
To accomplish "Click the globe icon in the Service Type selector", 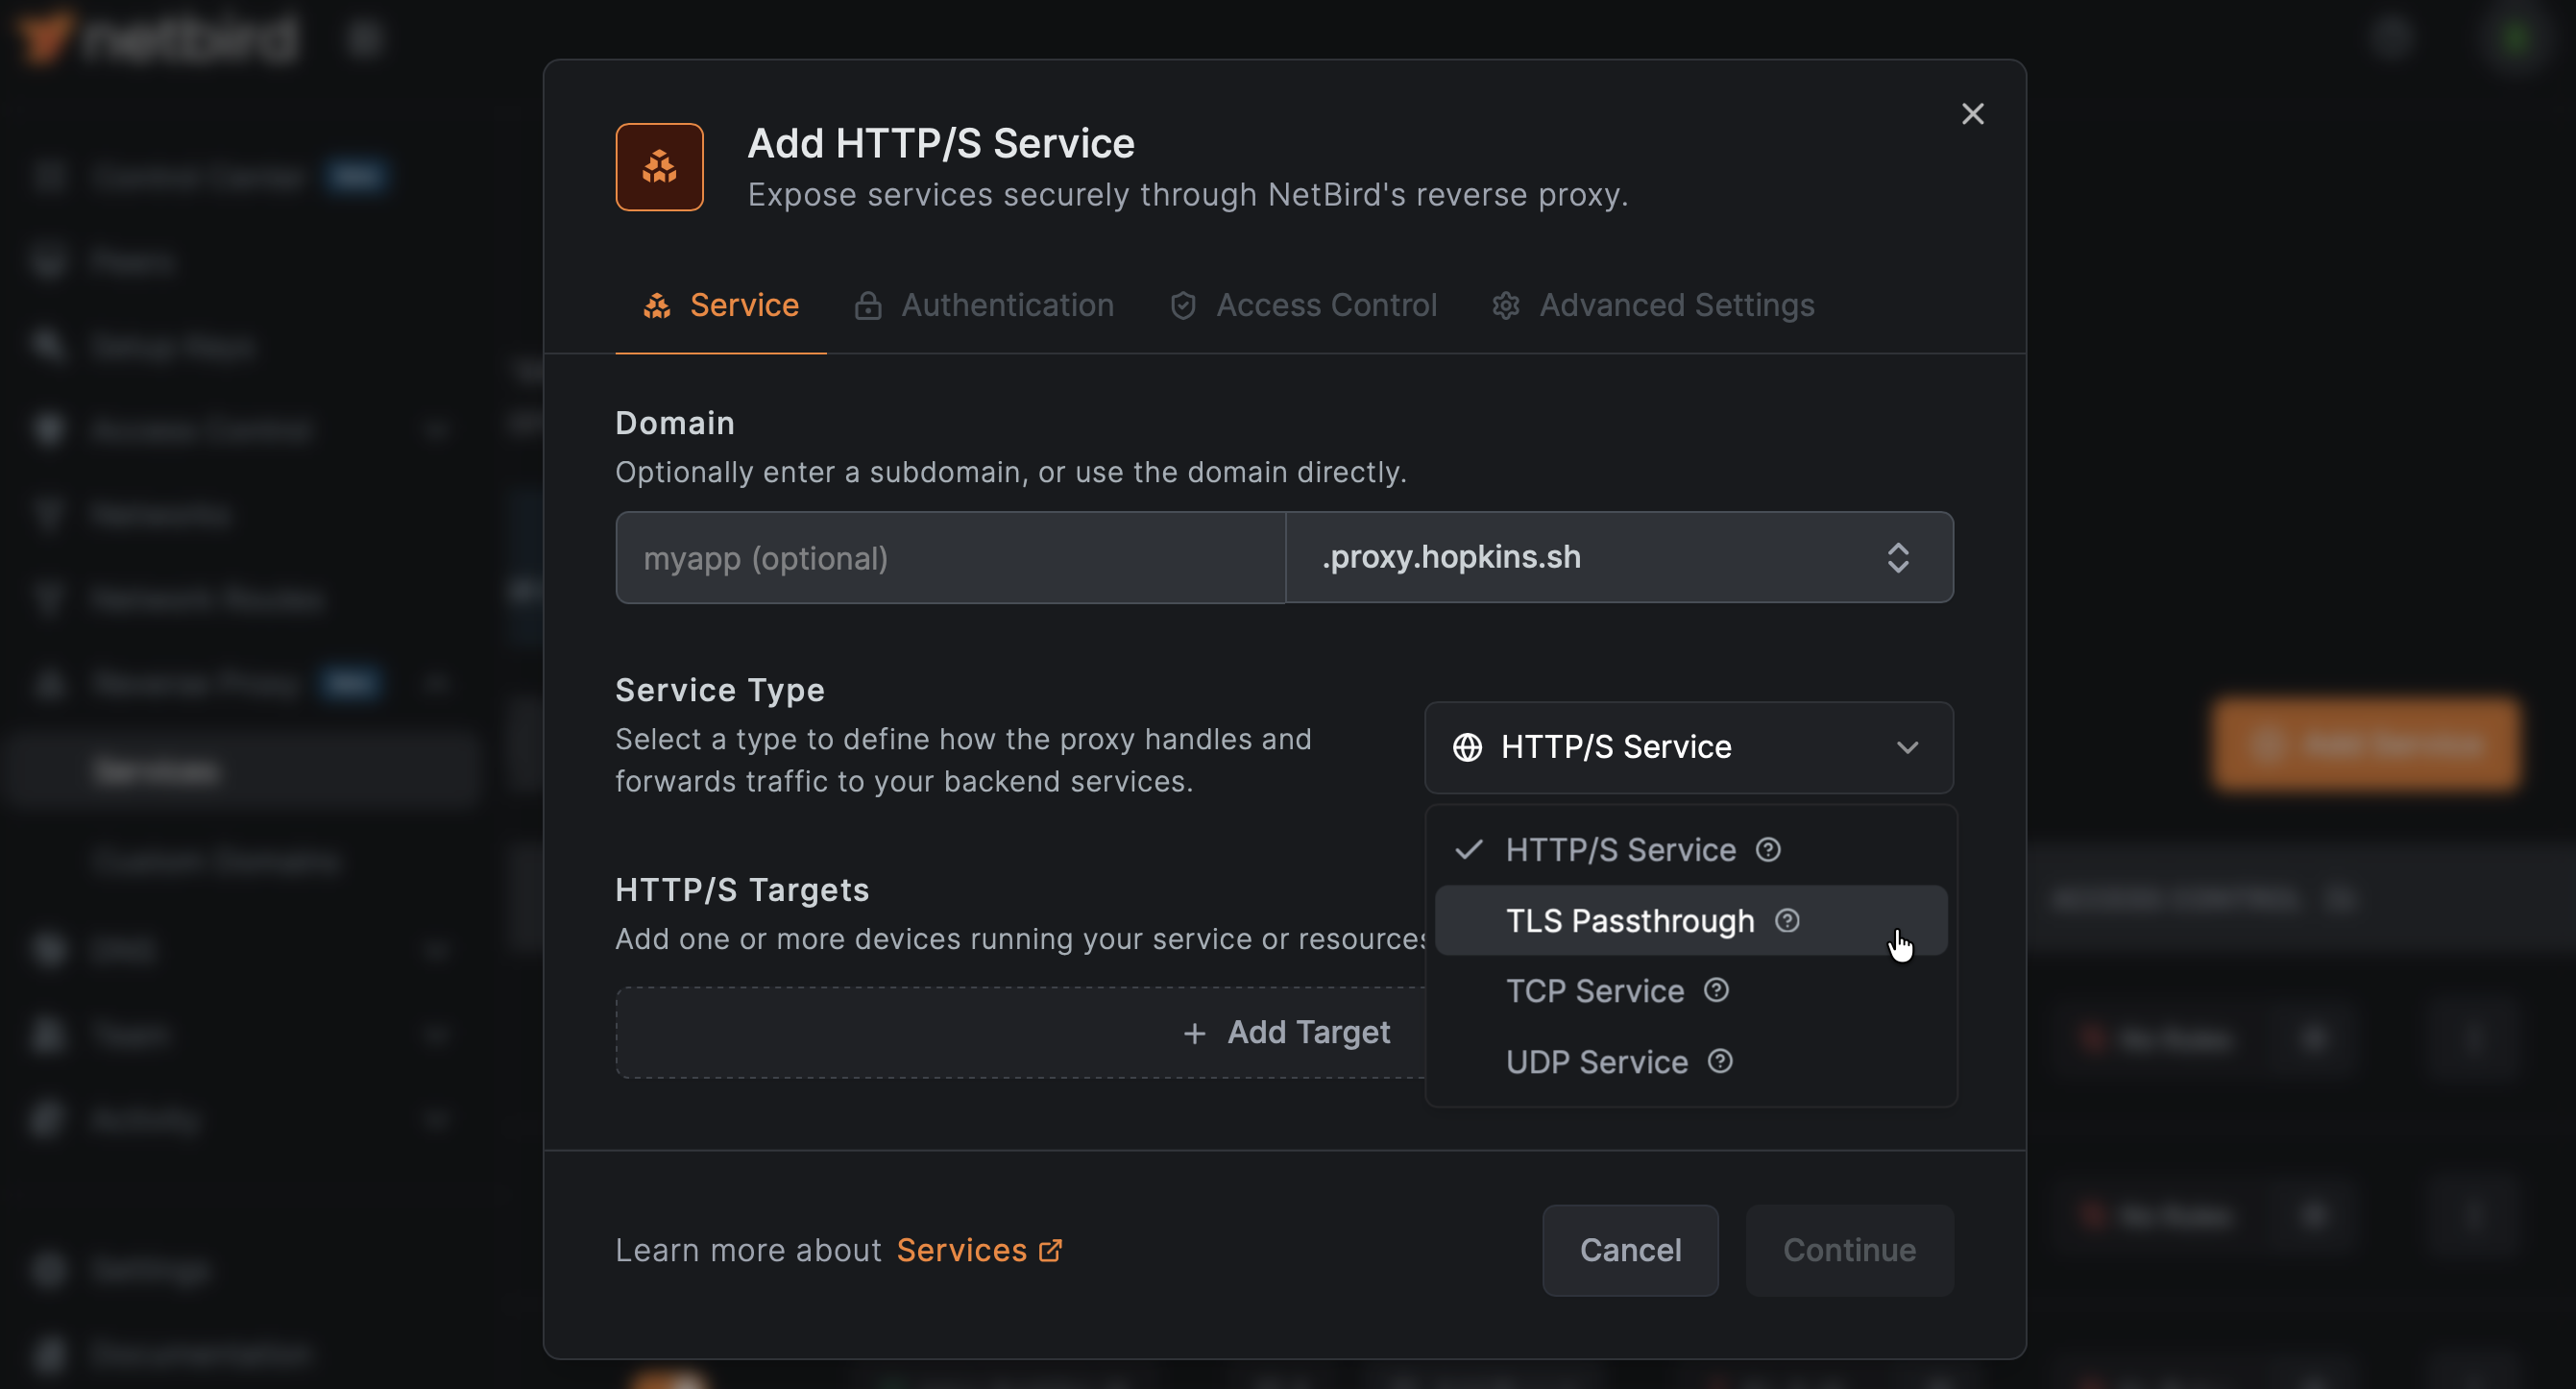I will pyautogui.click(x=1467, y=747).
